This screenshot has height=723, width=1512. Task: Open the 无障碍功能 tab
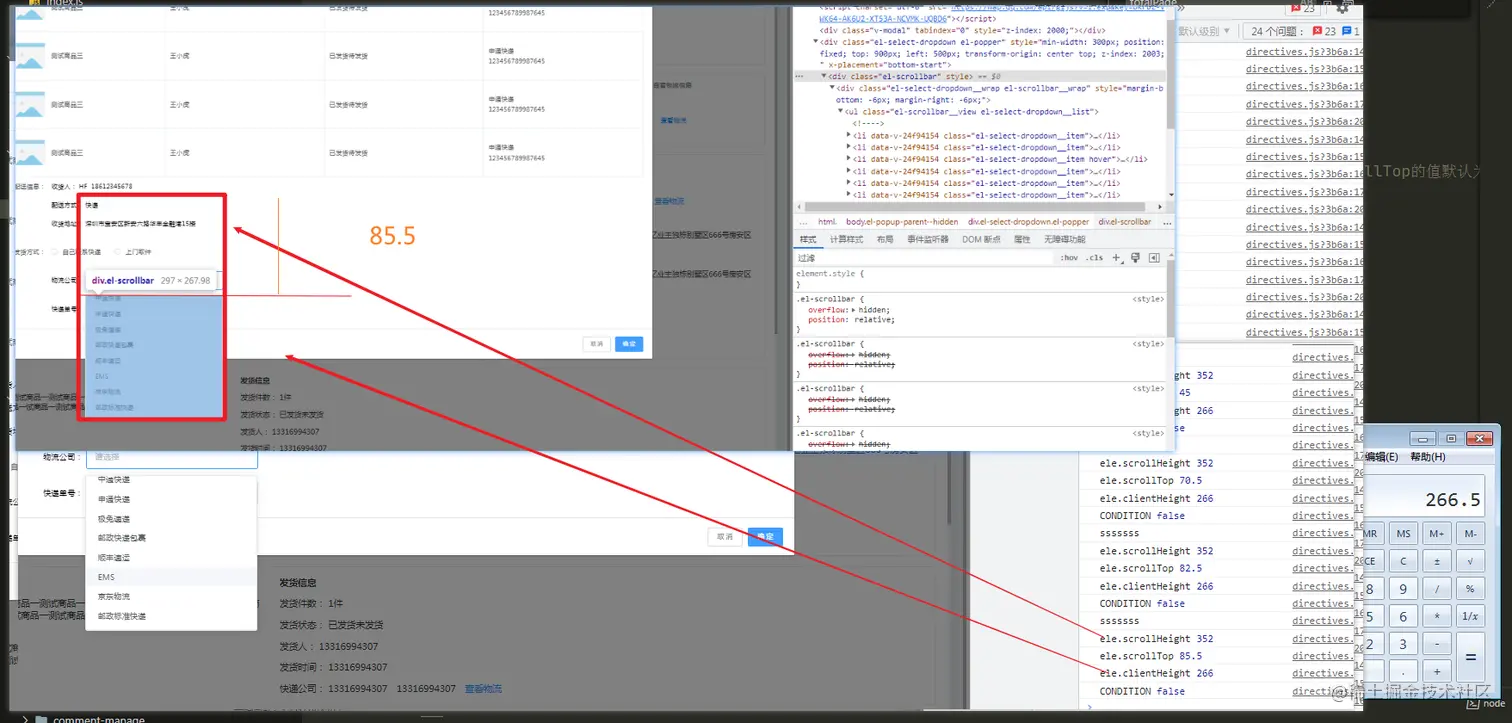pyautogui.click(x=1064, y=239)
